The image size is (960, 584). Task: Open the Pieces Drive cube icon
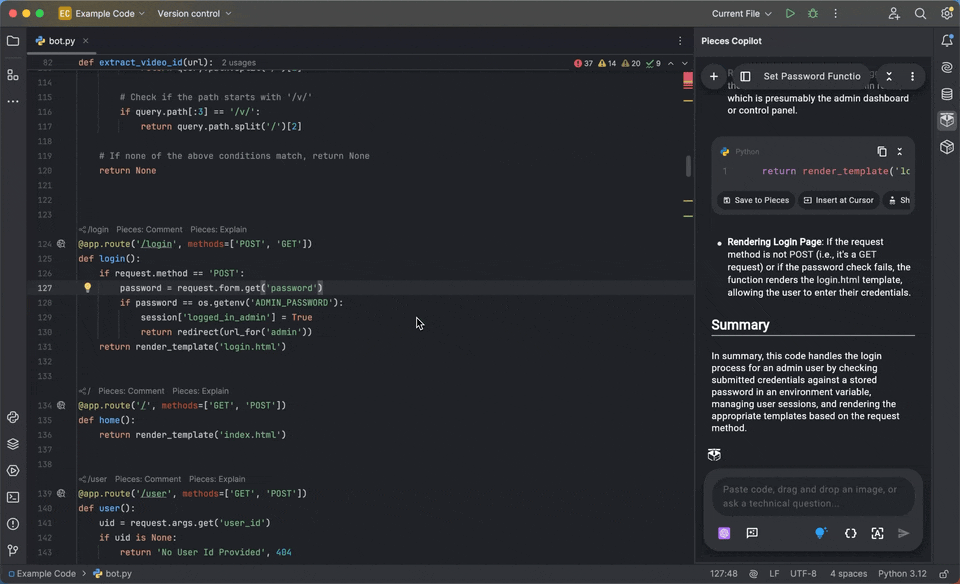coord(947,147)
